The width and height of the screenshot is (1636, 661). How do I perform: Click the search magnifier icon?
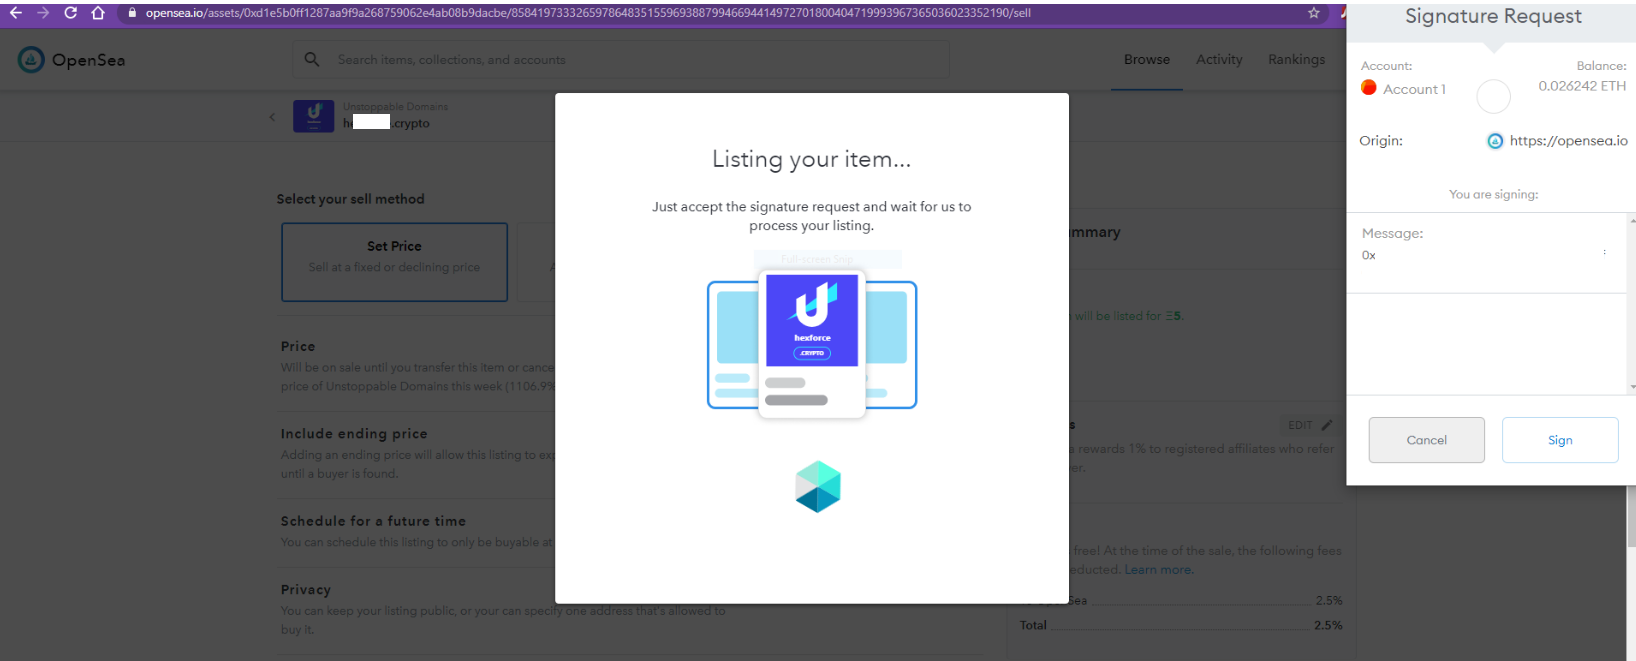point(312,60)
